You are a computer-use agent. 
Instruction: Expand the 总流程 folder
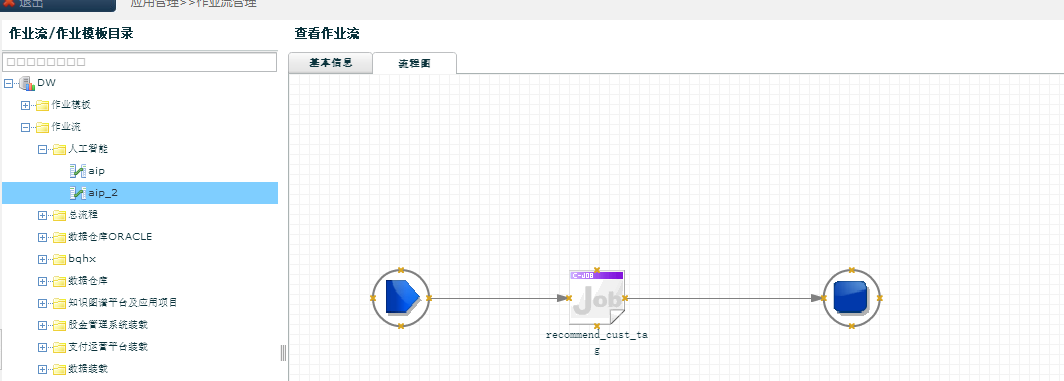42,215
